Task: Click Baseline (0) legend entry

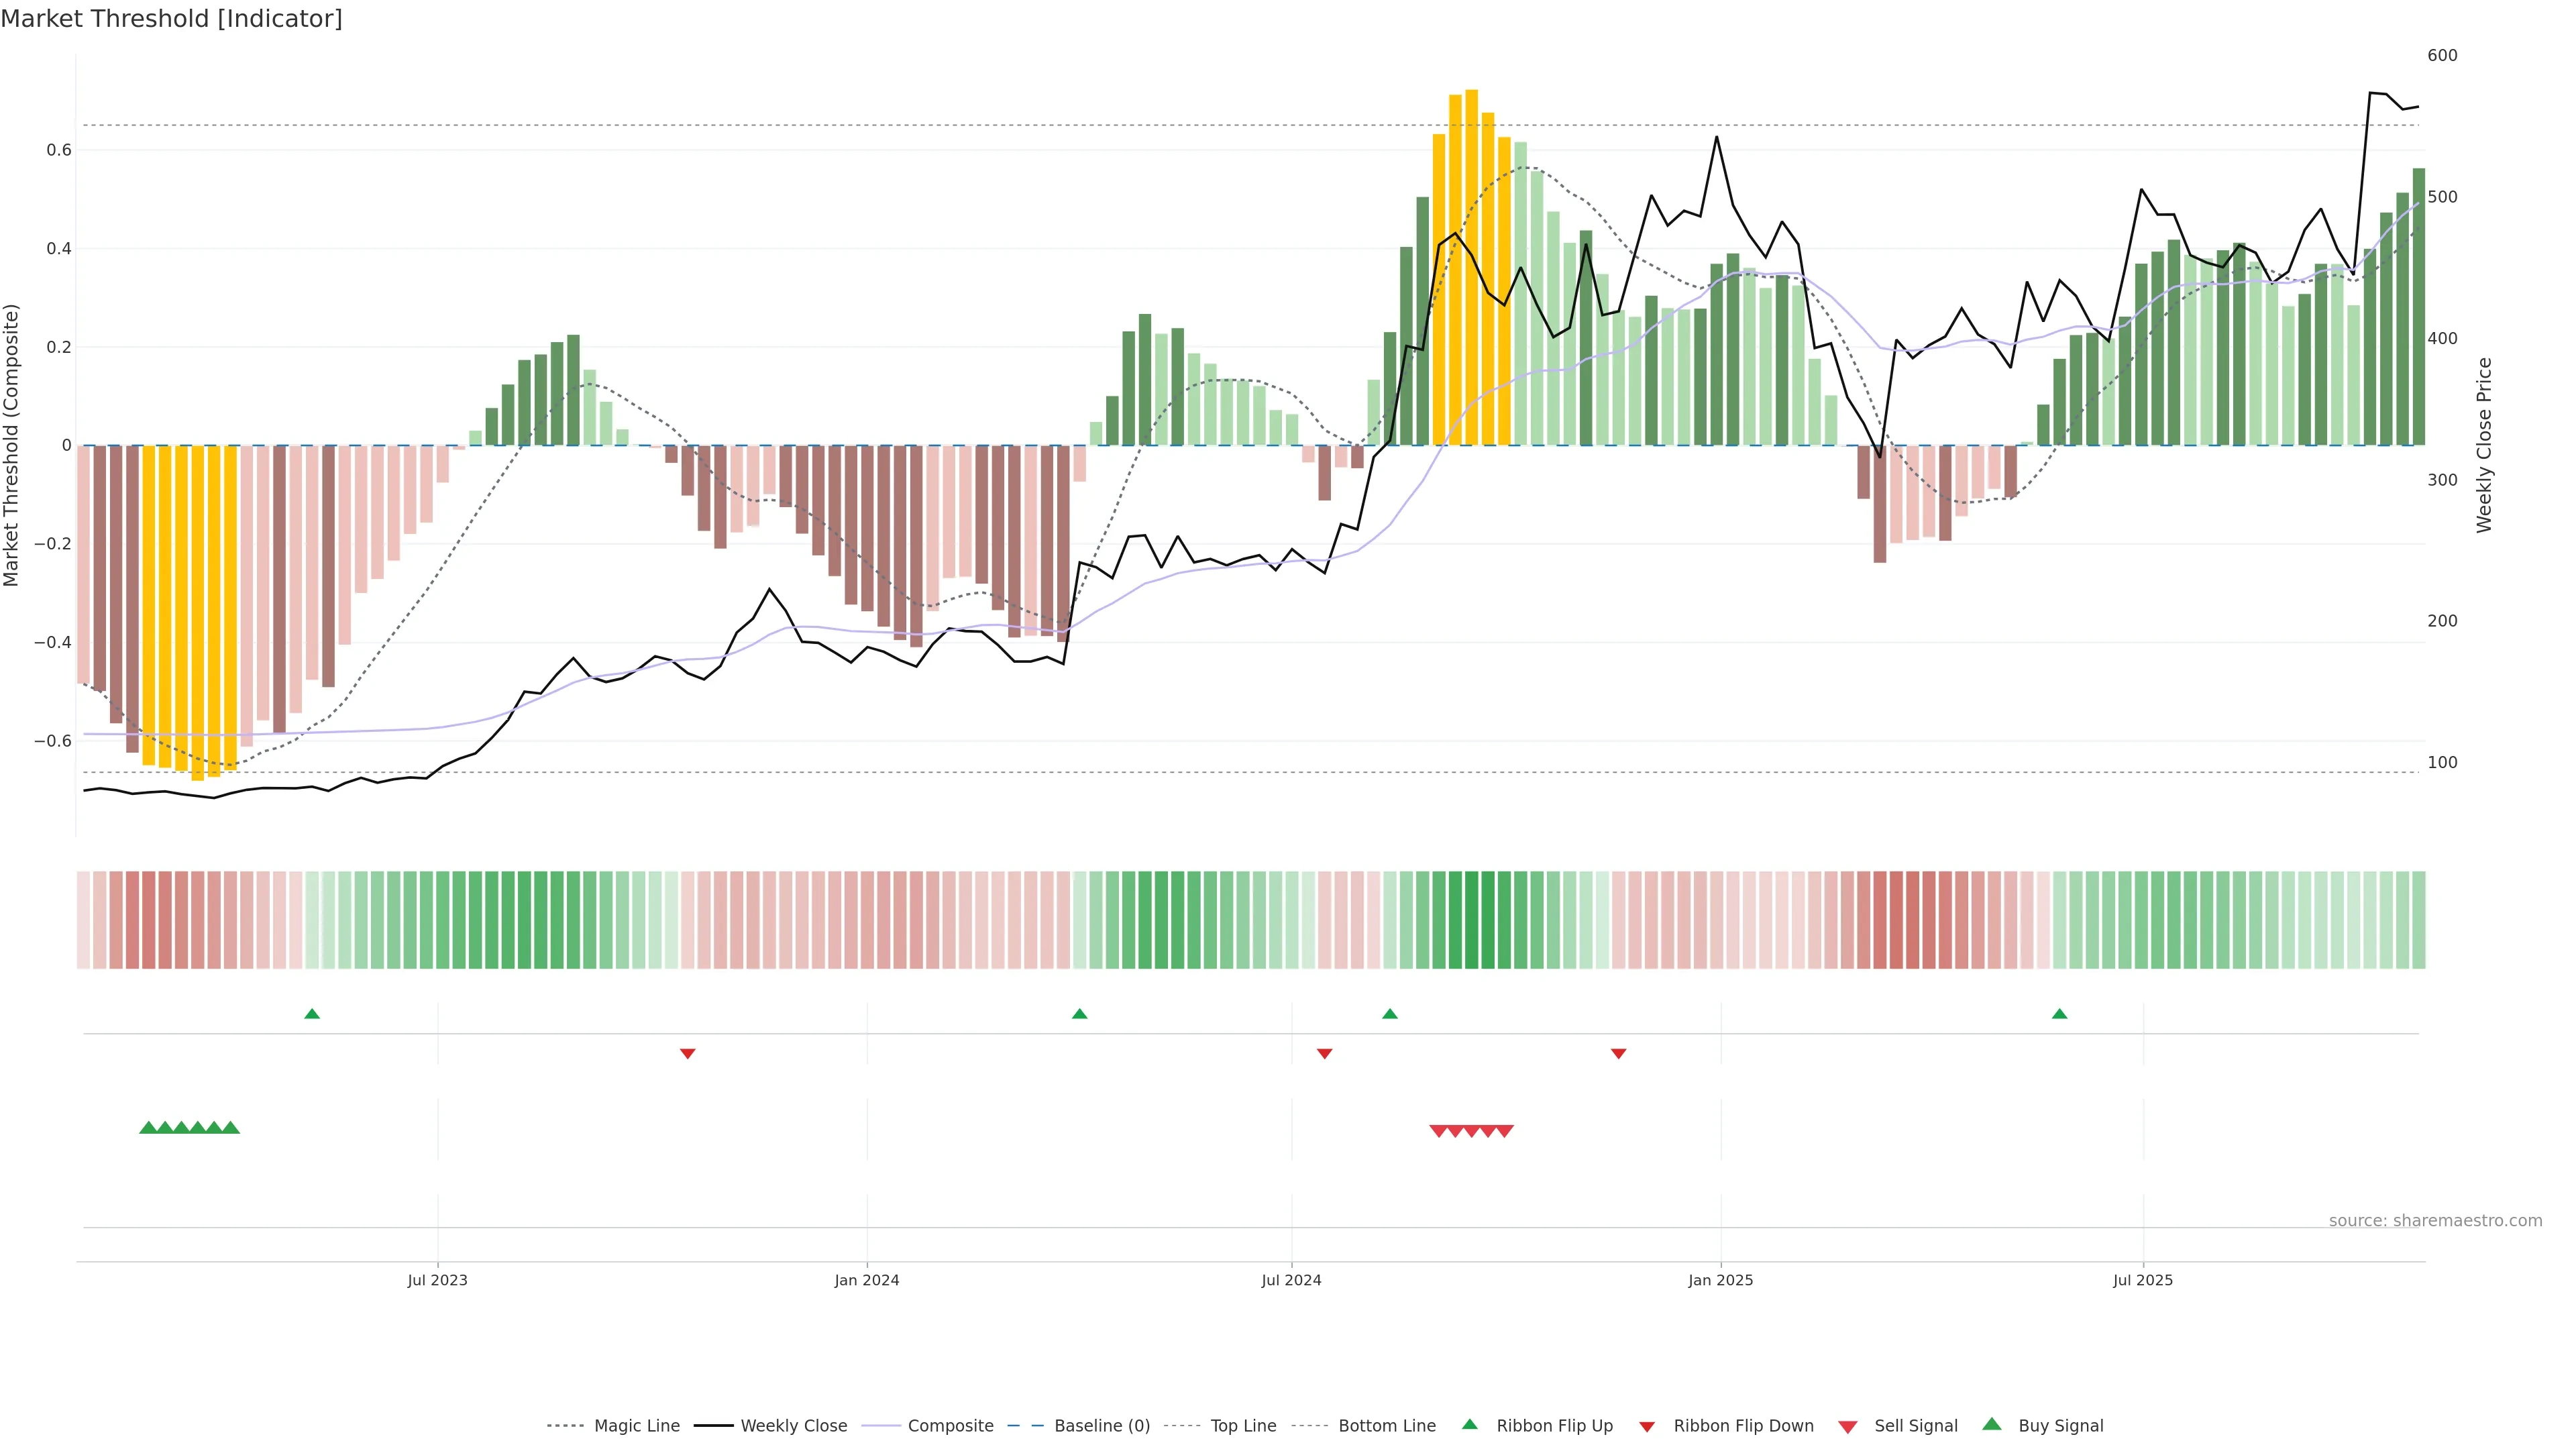Action: (x=1101, y=1426)
